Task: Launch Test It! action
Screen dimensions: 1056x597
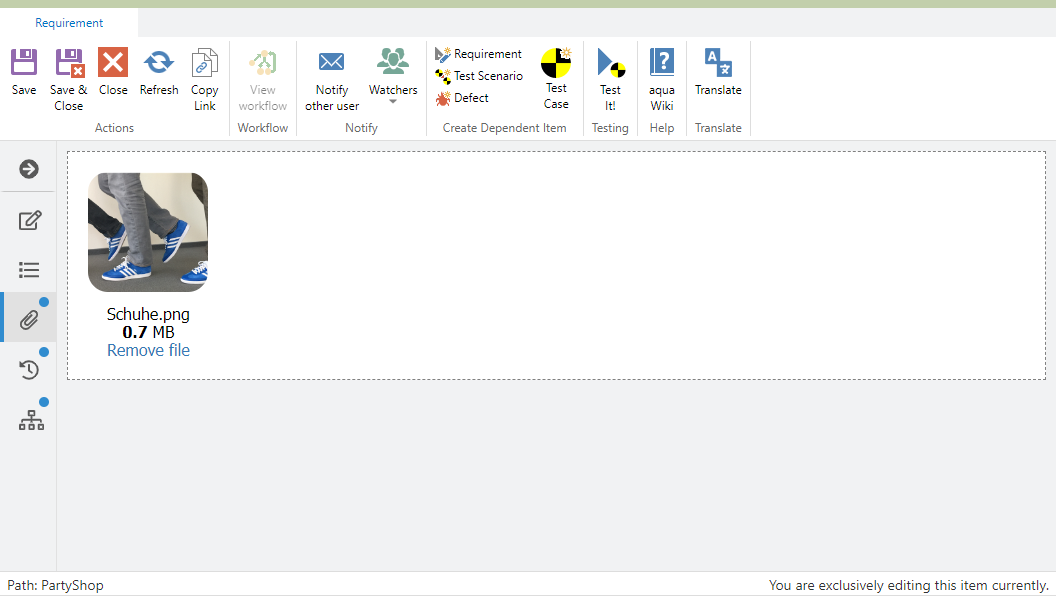Action: [x=610, y=64]
